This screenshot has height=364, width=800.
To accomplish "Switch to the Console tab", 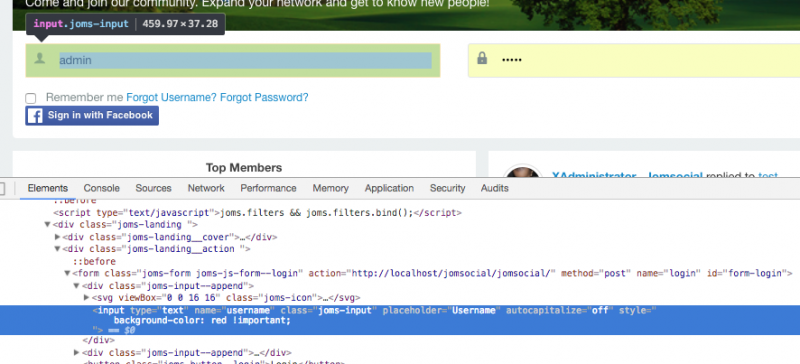I will [102, 188].
